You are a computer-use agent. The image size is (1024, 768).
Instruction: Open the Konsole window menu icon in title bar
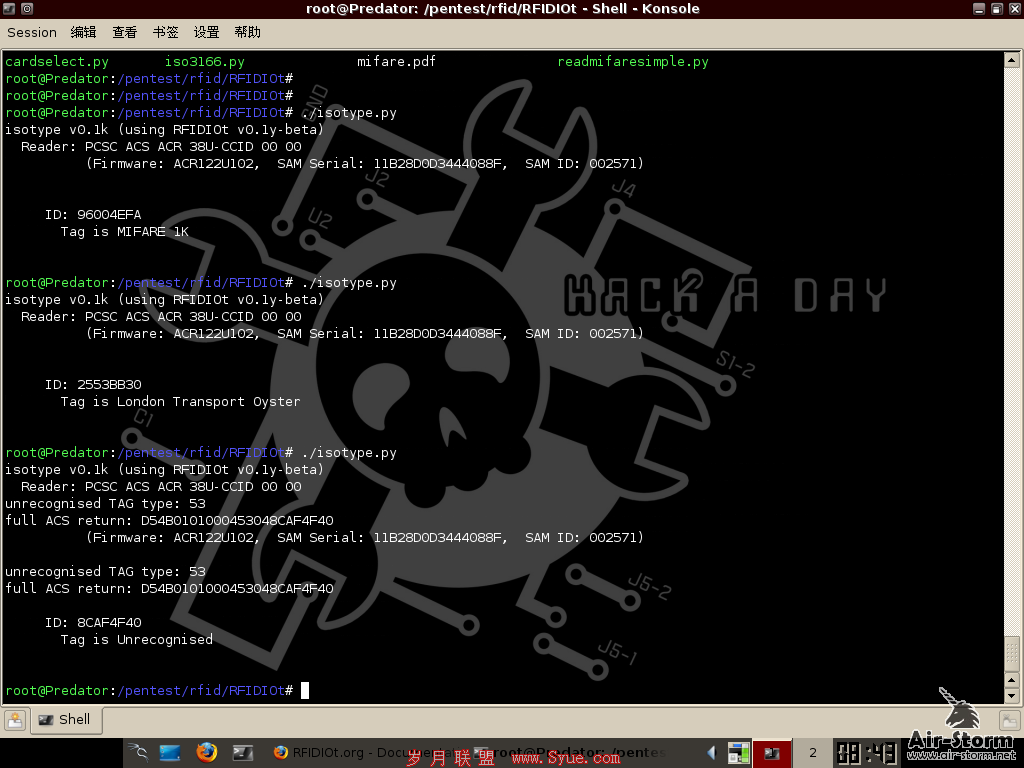click(x=9, y=8)
